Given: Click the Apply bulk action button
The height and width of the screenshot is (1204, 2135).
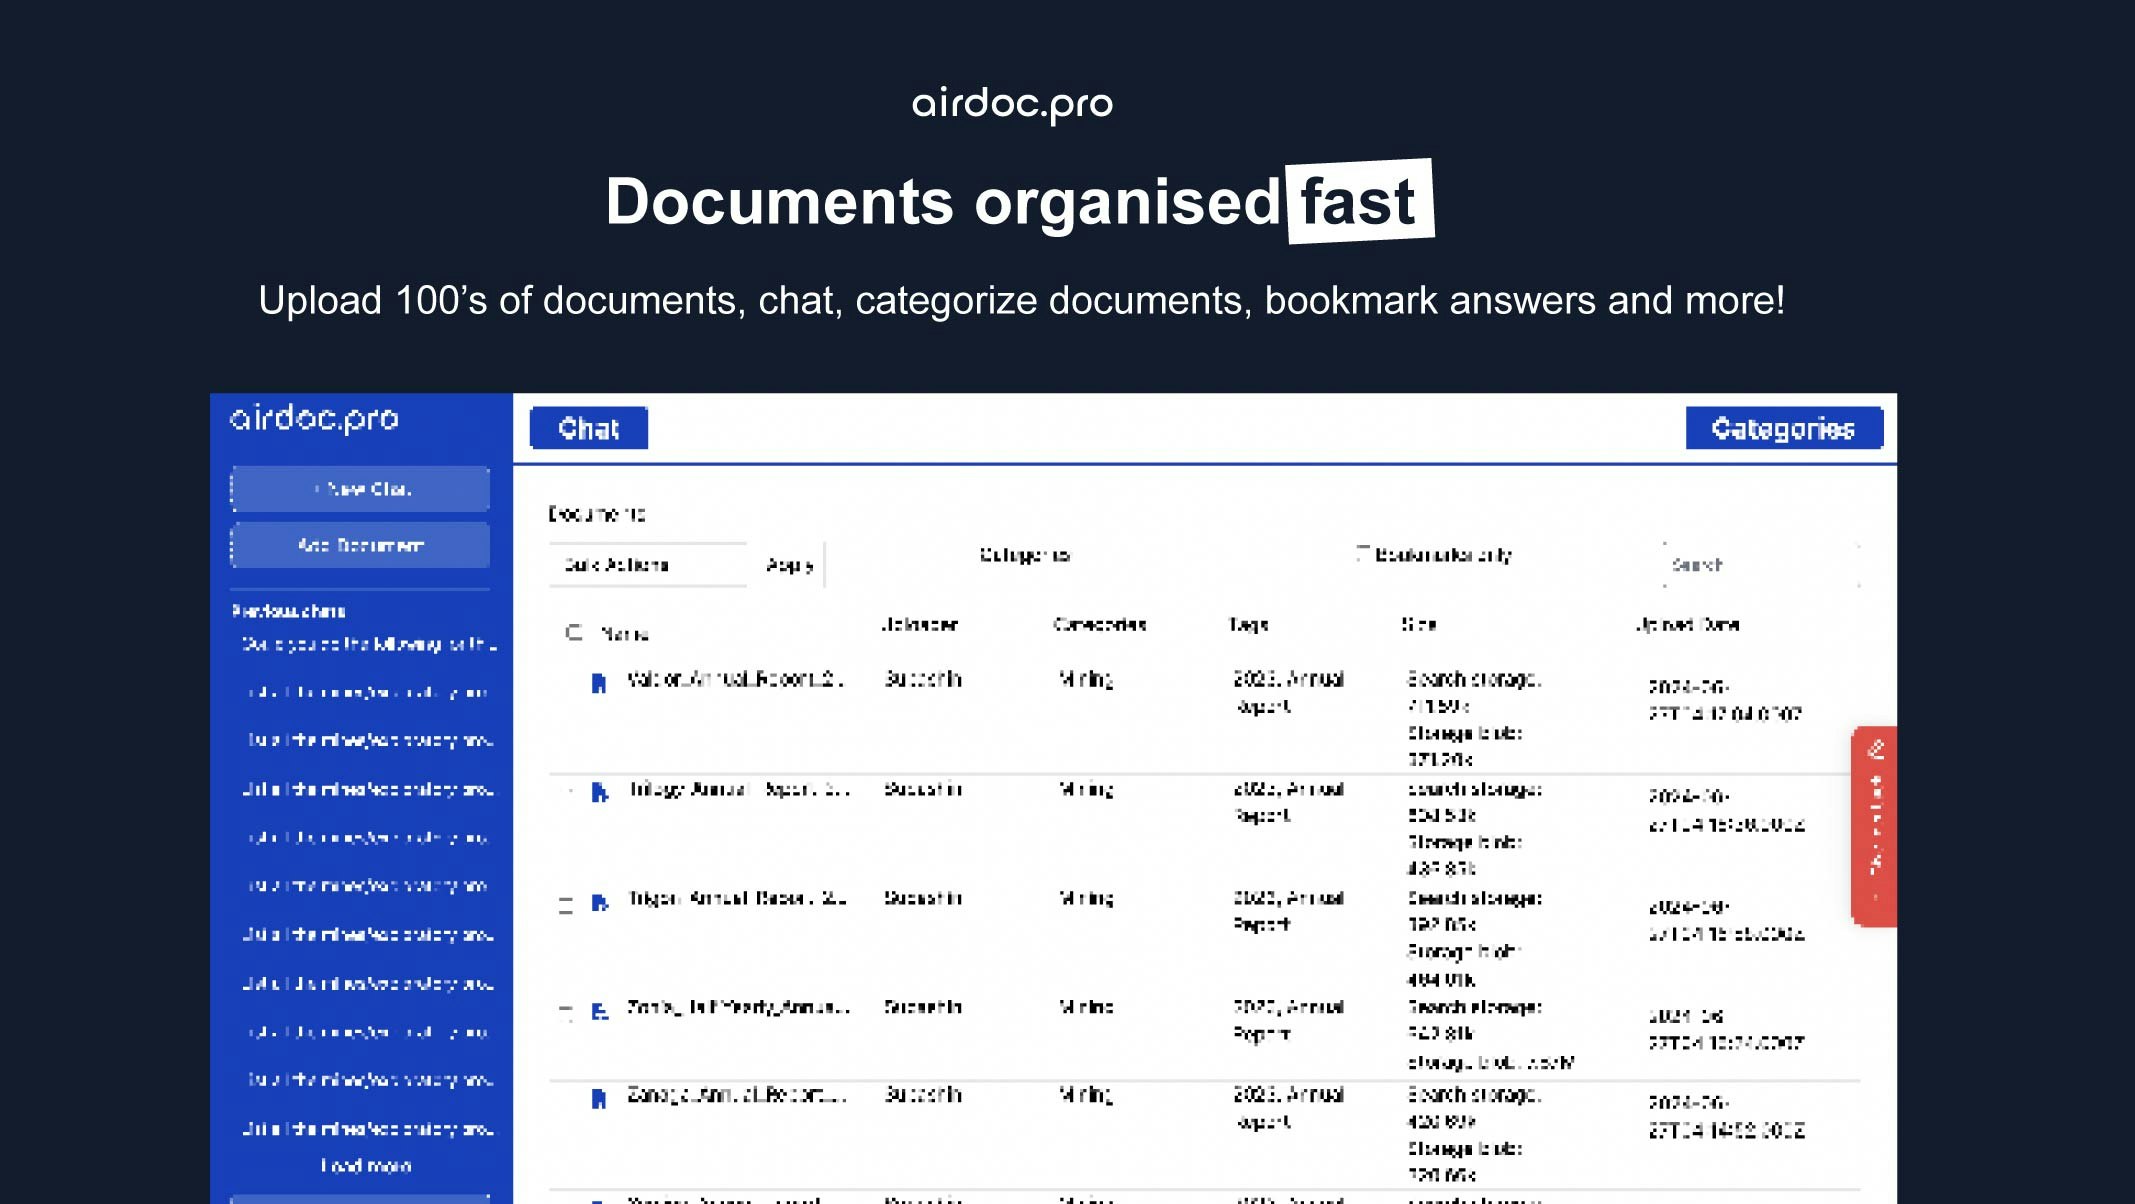Looking at the screenshot, I should [790, 565].
